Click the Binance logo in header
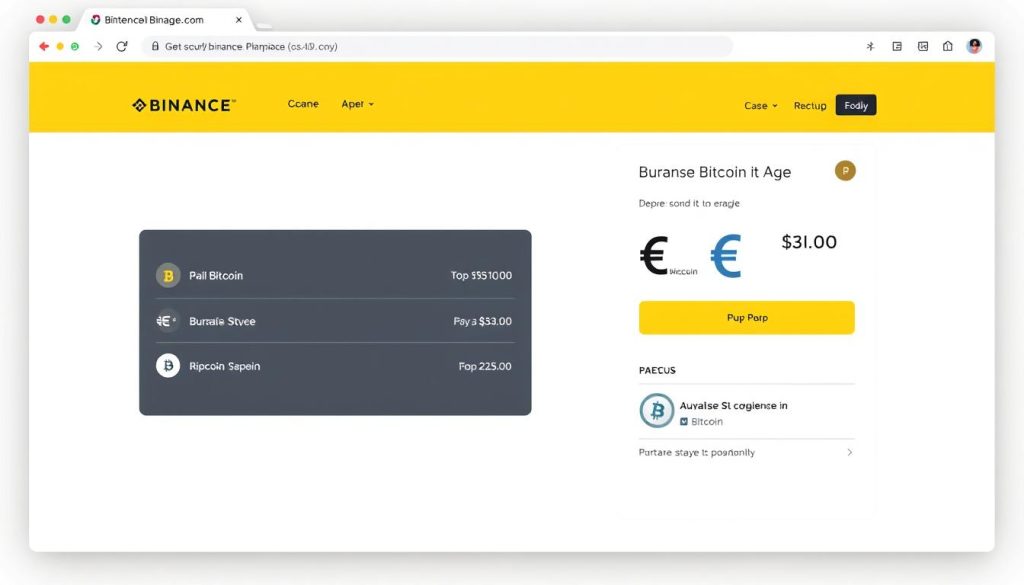Screen dimensions: 1024x585 coord(184,105)
